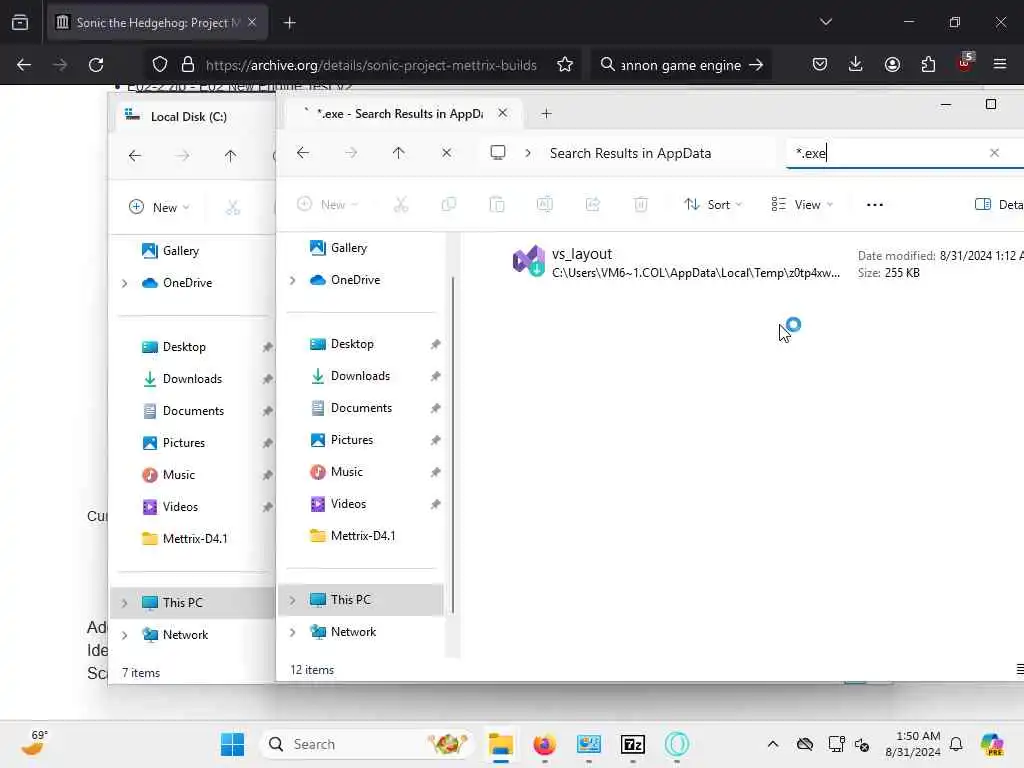Go back in Local Disk (C:) window
This screenshot has width=1024, height=768.
135,155
